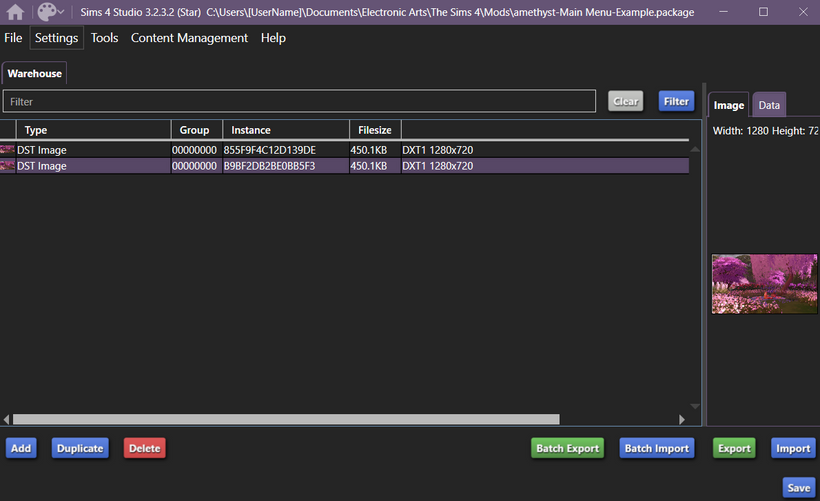The width and height of the screenshot is (820, 501).
Task: Click the Save button
Action: click(x=798, y=488)
